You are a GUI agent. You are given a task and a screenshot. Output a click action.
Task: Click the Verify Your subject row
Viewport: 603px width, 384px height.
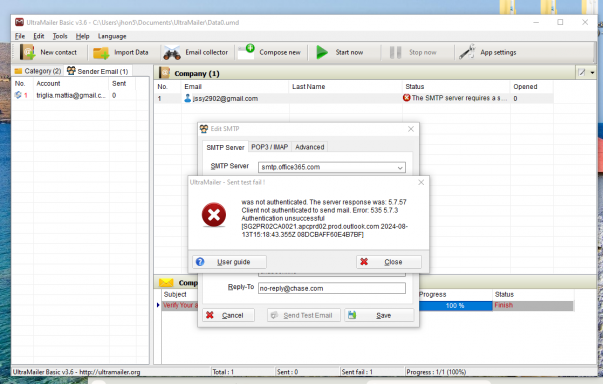pos(180,305)
